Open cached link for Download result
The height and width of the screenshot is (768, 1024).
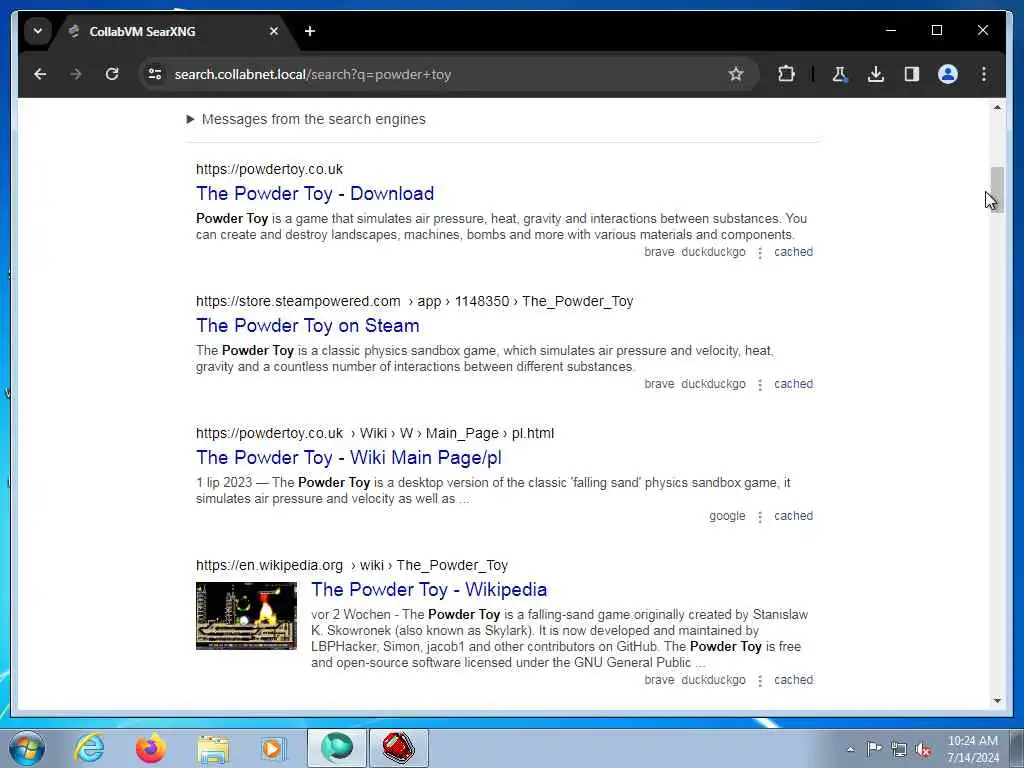793,252
